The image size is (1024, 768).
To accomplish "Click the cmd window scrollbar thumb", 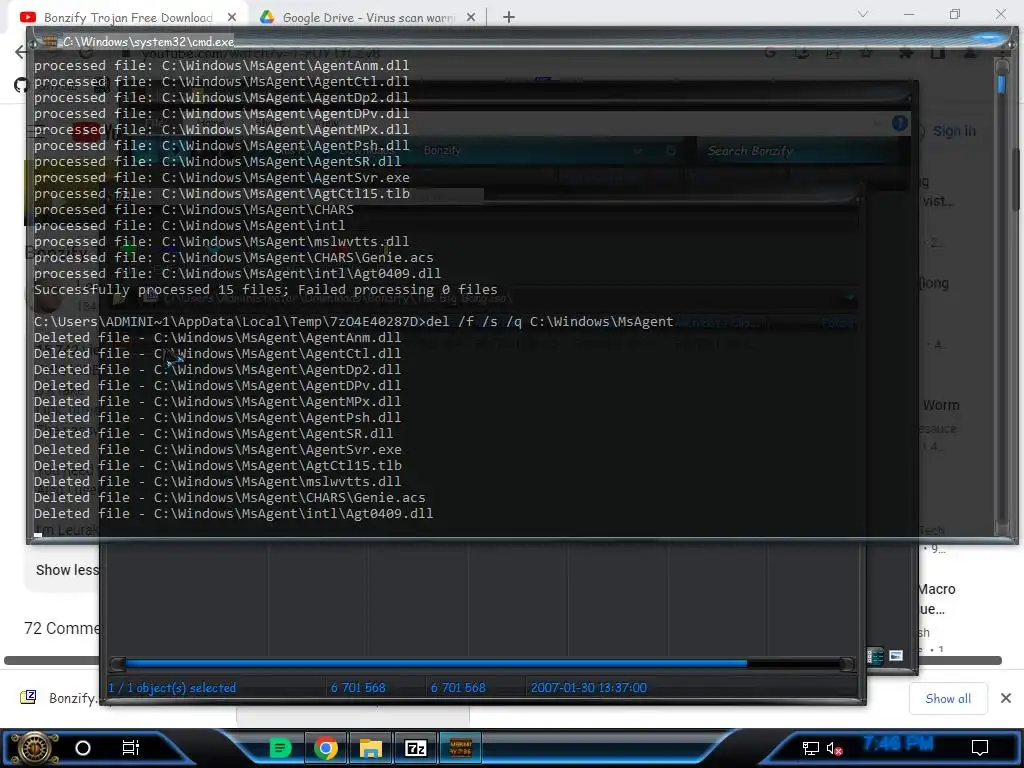I will pyautogui.click(x=1002, y=84).
